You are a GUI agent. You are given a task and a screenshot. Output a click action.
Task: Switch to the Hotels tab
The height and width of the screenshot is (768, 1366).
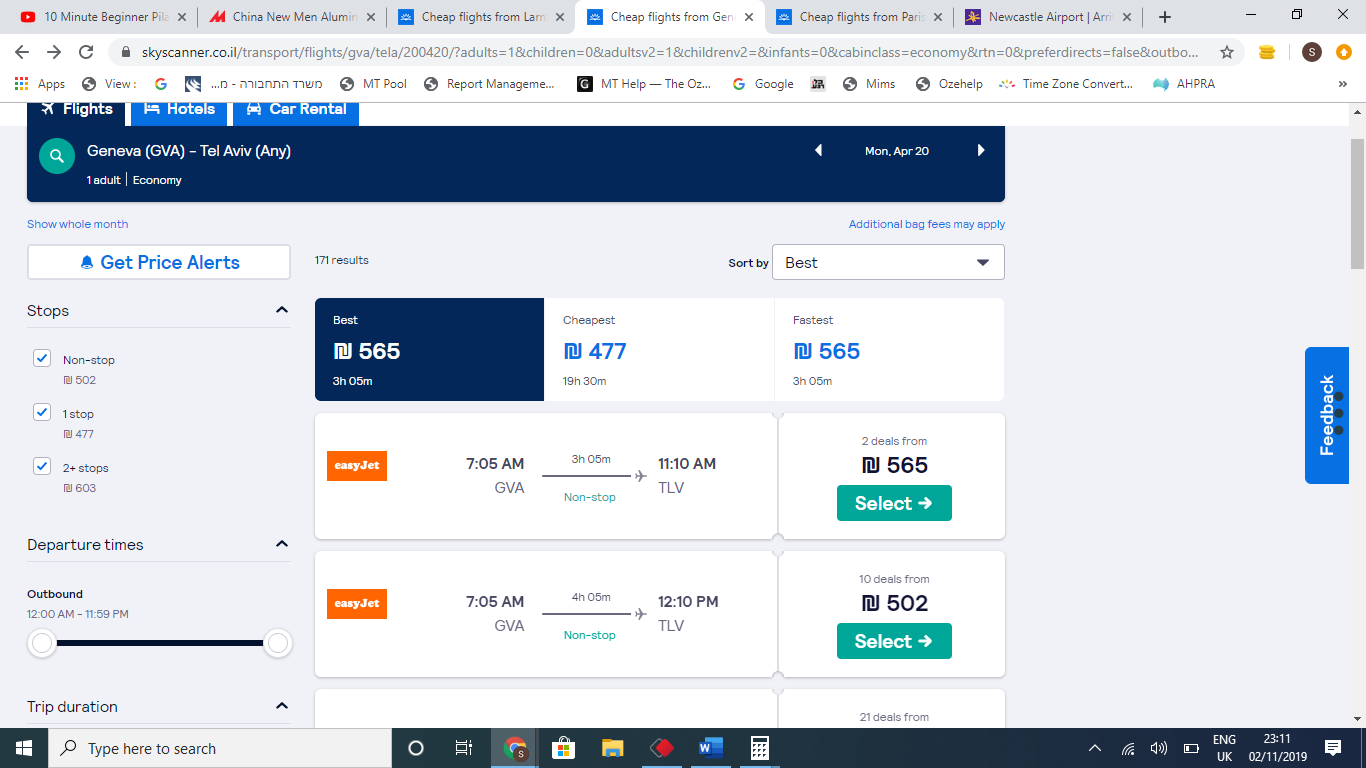(x=180, y=112)
